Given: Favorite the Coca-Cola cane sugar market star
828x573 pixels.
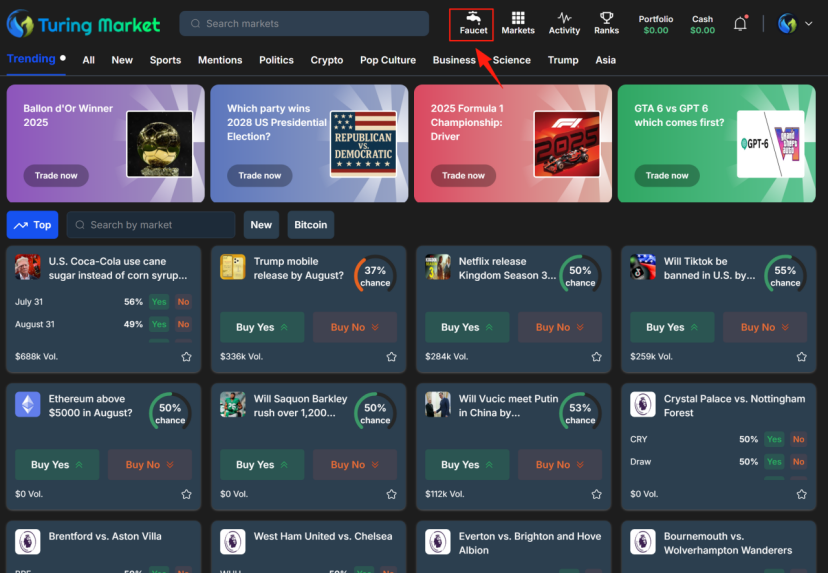Looking at the screenshot, I should 186,356.
